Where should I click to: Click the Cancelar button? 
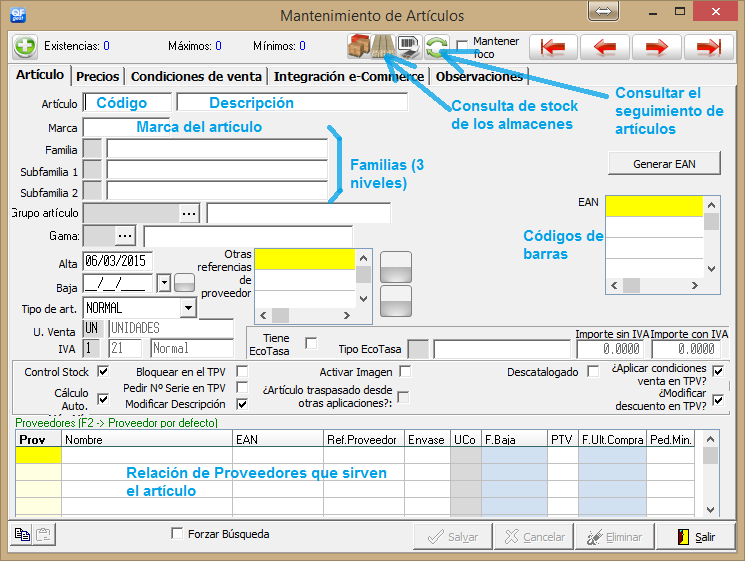pyautogui.click(x=534, y=537)
